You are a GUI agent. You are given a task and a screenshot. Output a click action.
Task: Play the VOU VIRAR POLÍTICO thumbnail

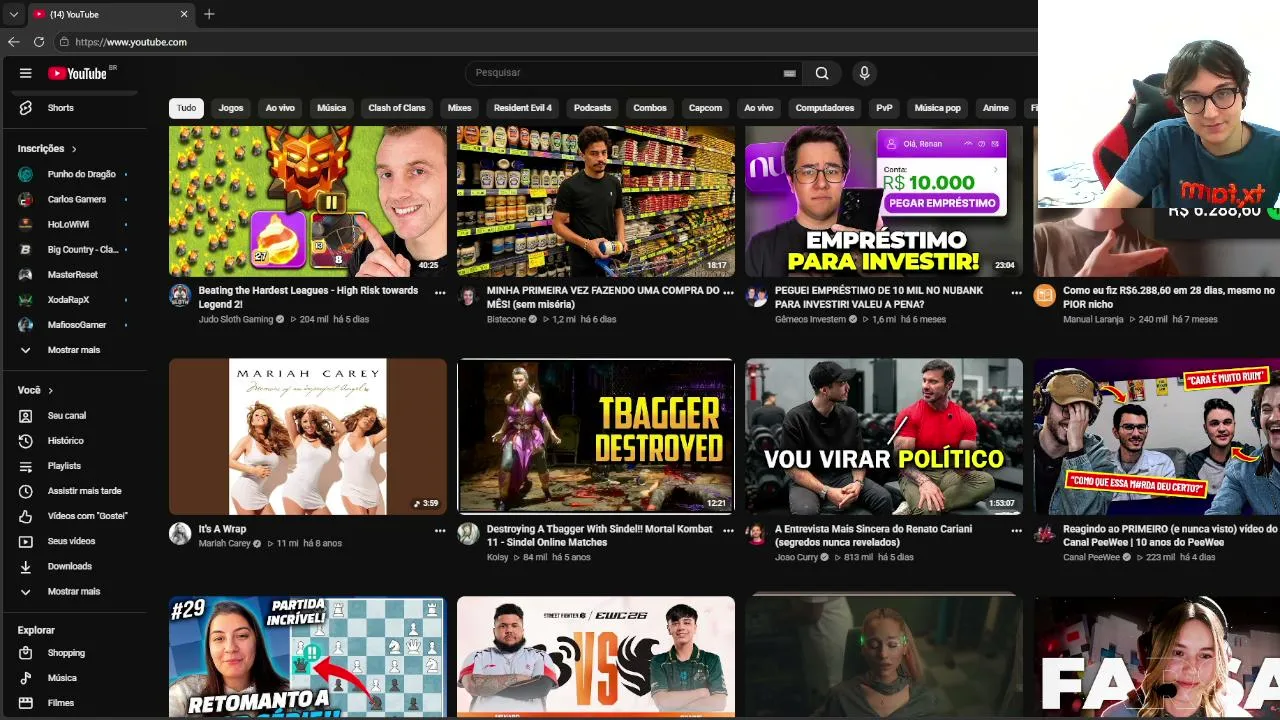pyautogui.click(x=884, y=436)
